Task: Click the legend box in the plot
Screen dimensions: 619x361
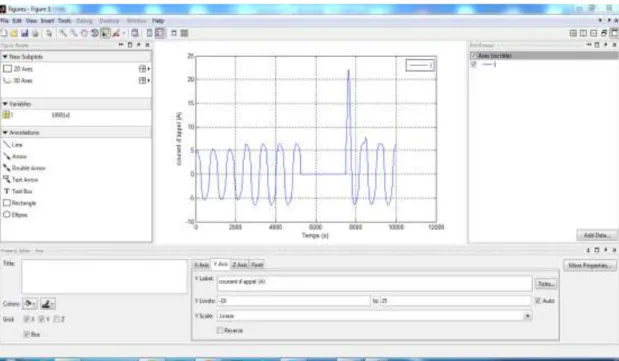Action: click(x=420, y=65)
